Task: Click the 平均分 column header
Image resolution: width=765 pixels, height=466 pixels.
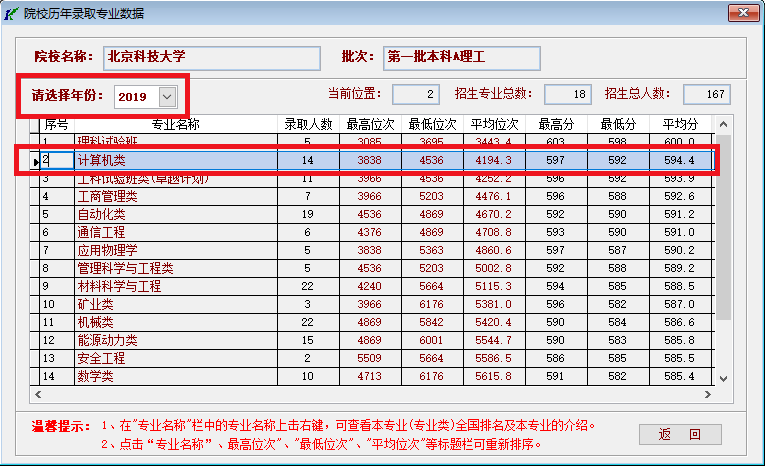Action: (680, 125)
